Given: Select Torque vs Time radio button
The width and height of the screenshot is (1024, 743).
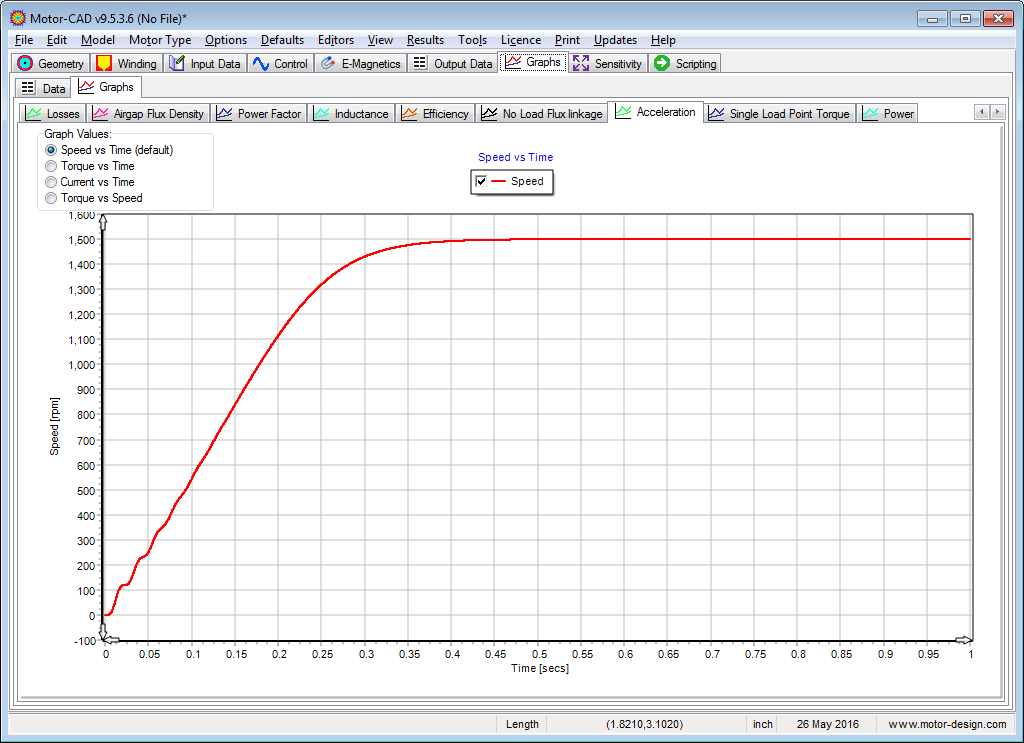Looking at the screenshot, I should [51, 166].
